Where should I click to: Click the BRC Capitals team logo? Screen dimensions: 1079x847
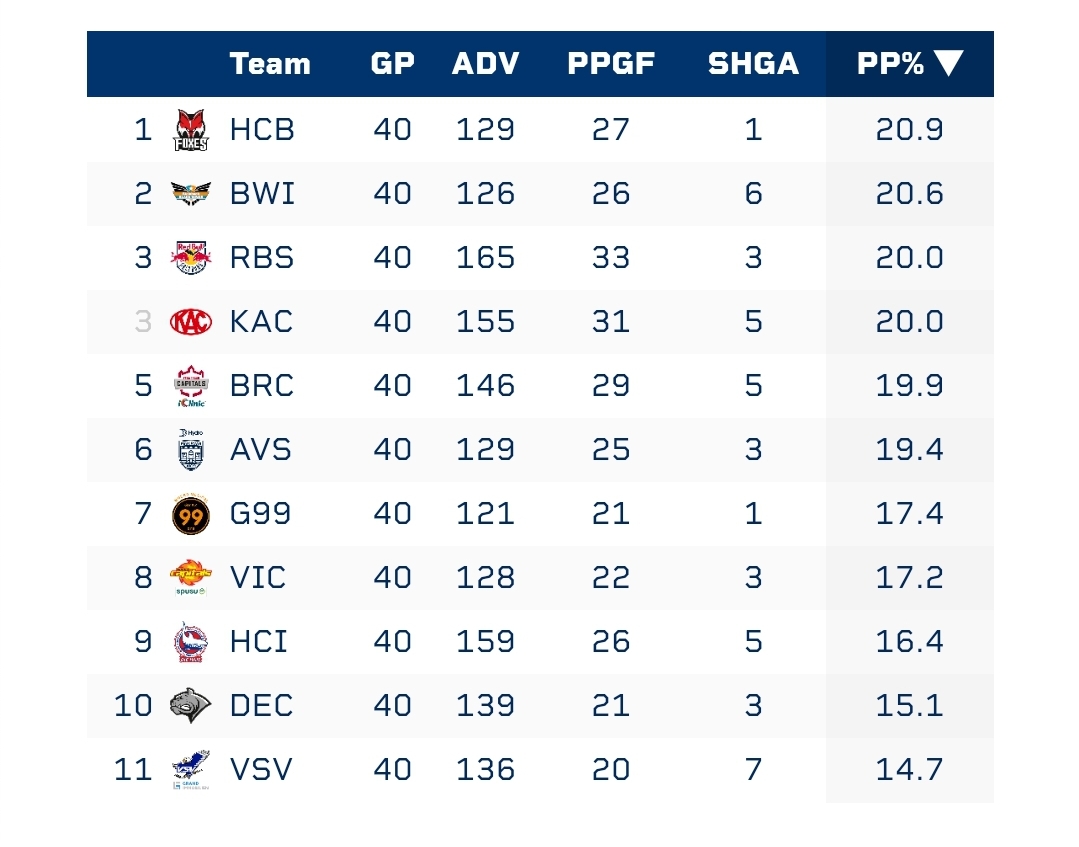click(x=191, y=386)
